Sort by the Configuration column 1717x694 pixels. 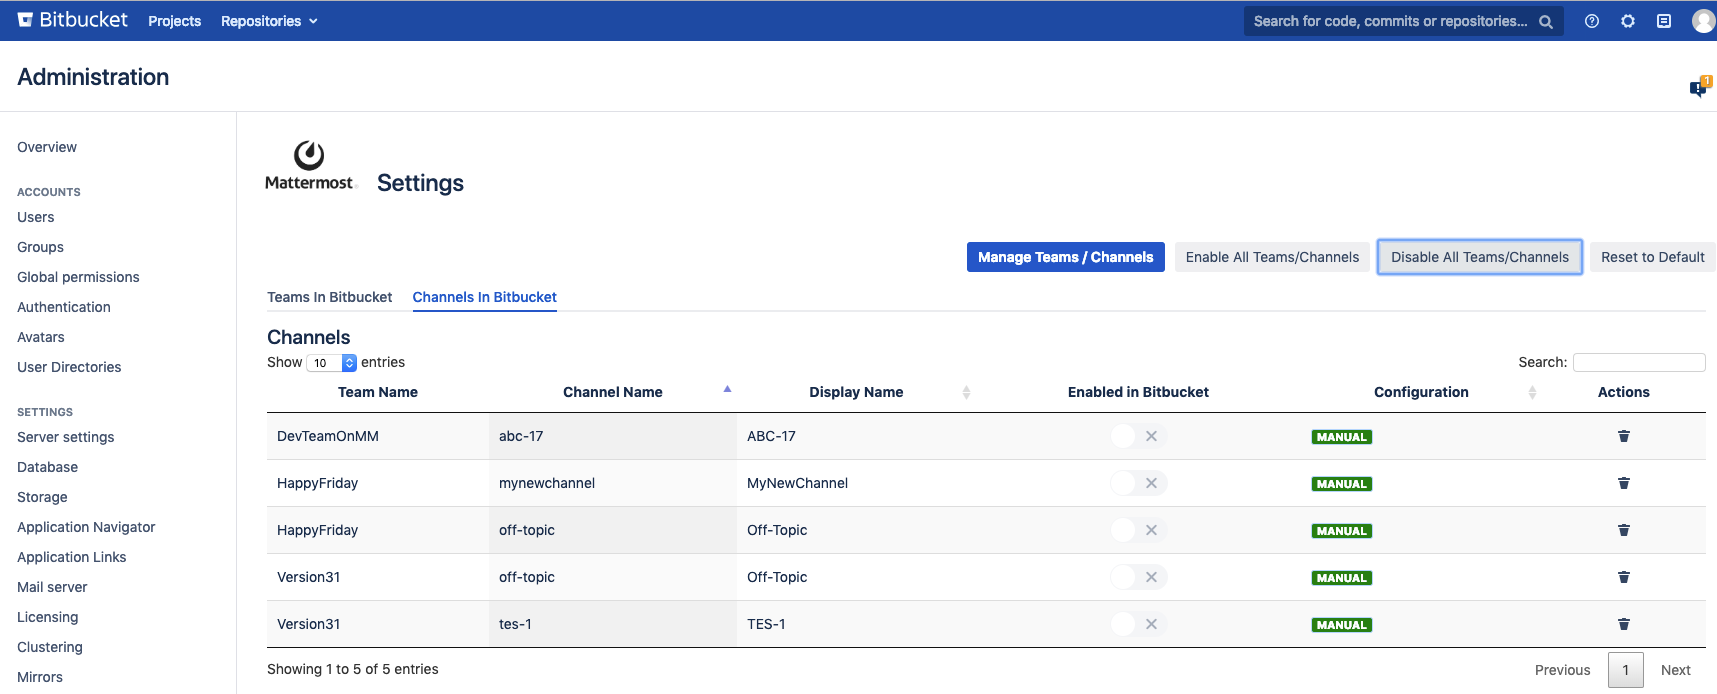click(1420, 392)
